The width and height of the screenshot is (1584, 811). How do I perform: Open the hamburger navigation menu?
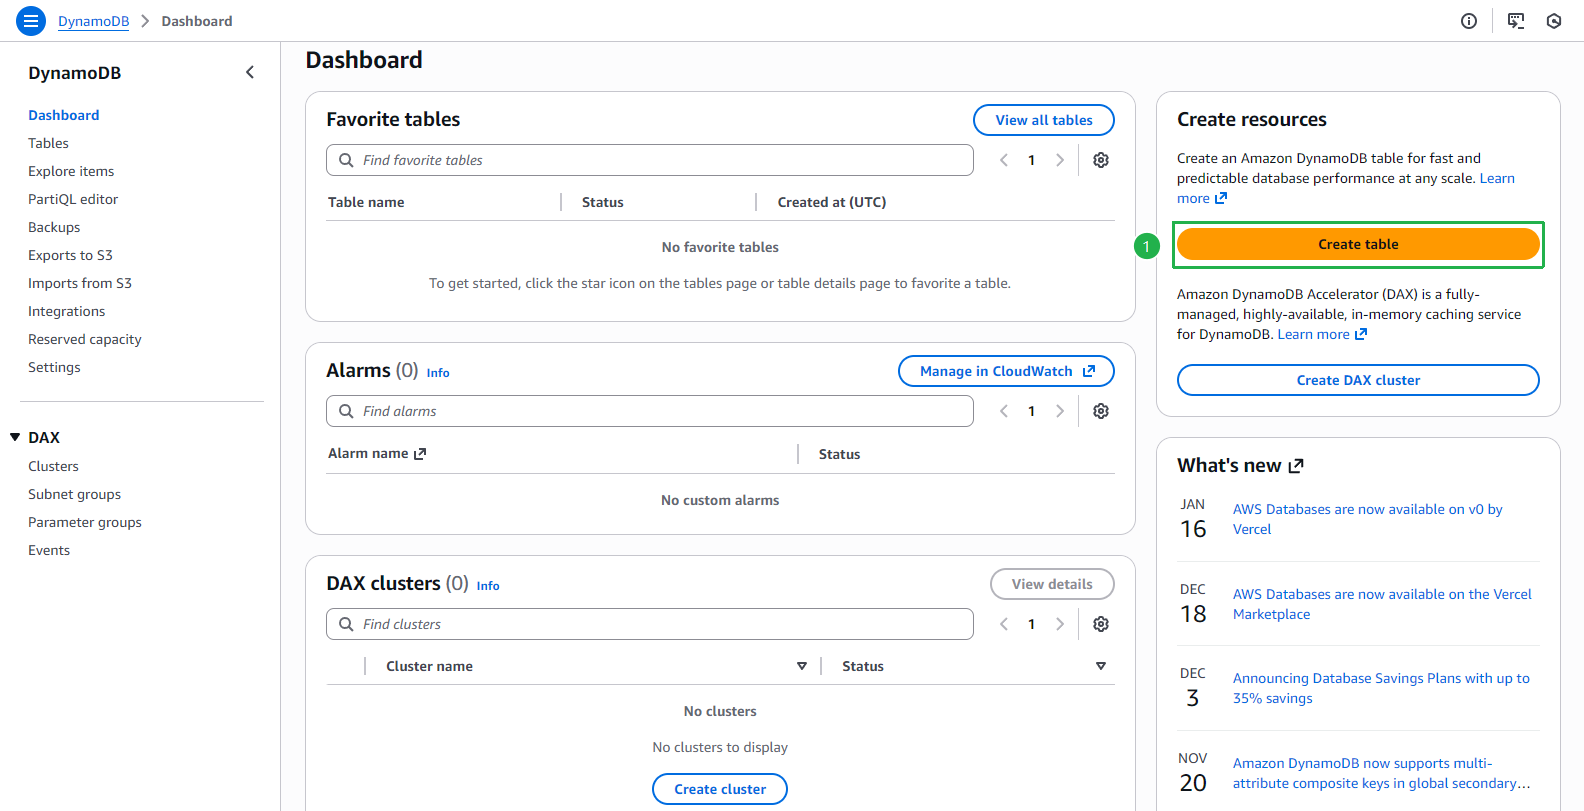click(31, 20)
